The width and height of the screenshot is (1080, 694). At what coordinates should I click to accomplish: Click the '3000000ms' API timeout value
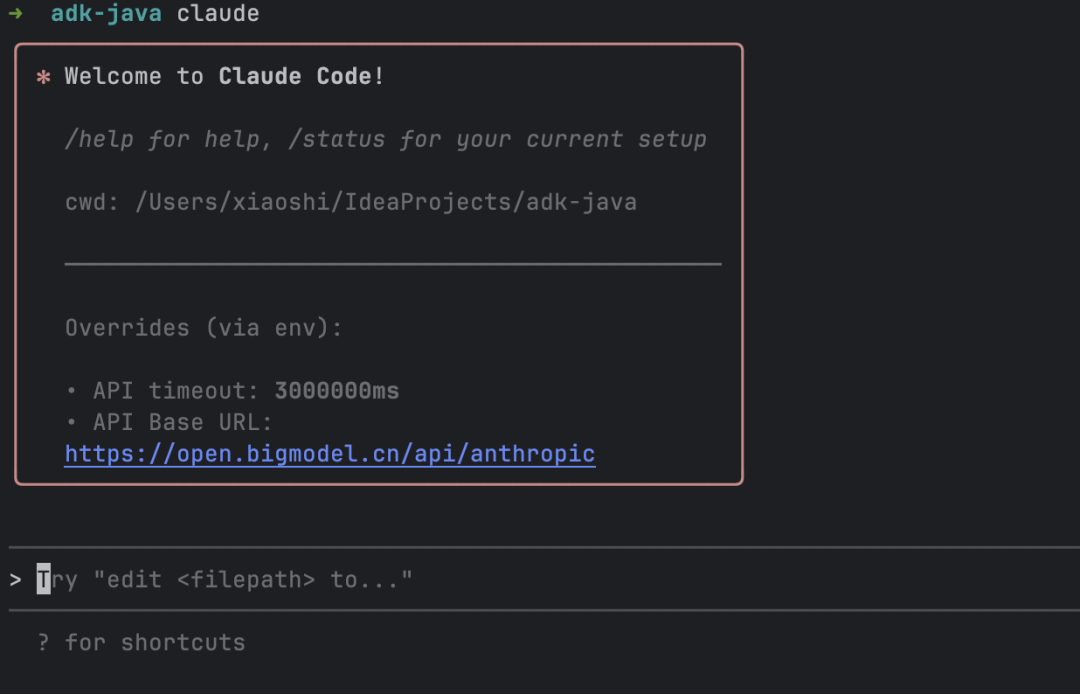pos(337,391)
